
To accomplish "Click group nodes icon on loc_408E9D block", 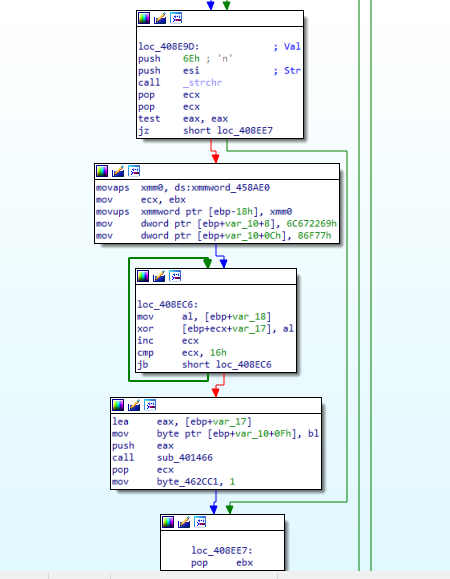I will point(176,18).
